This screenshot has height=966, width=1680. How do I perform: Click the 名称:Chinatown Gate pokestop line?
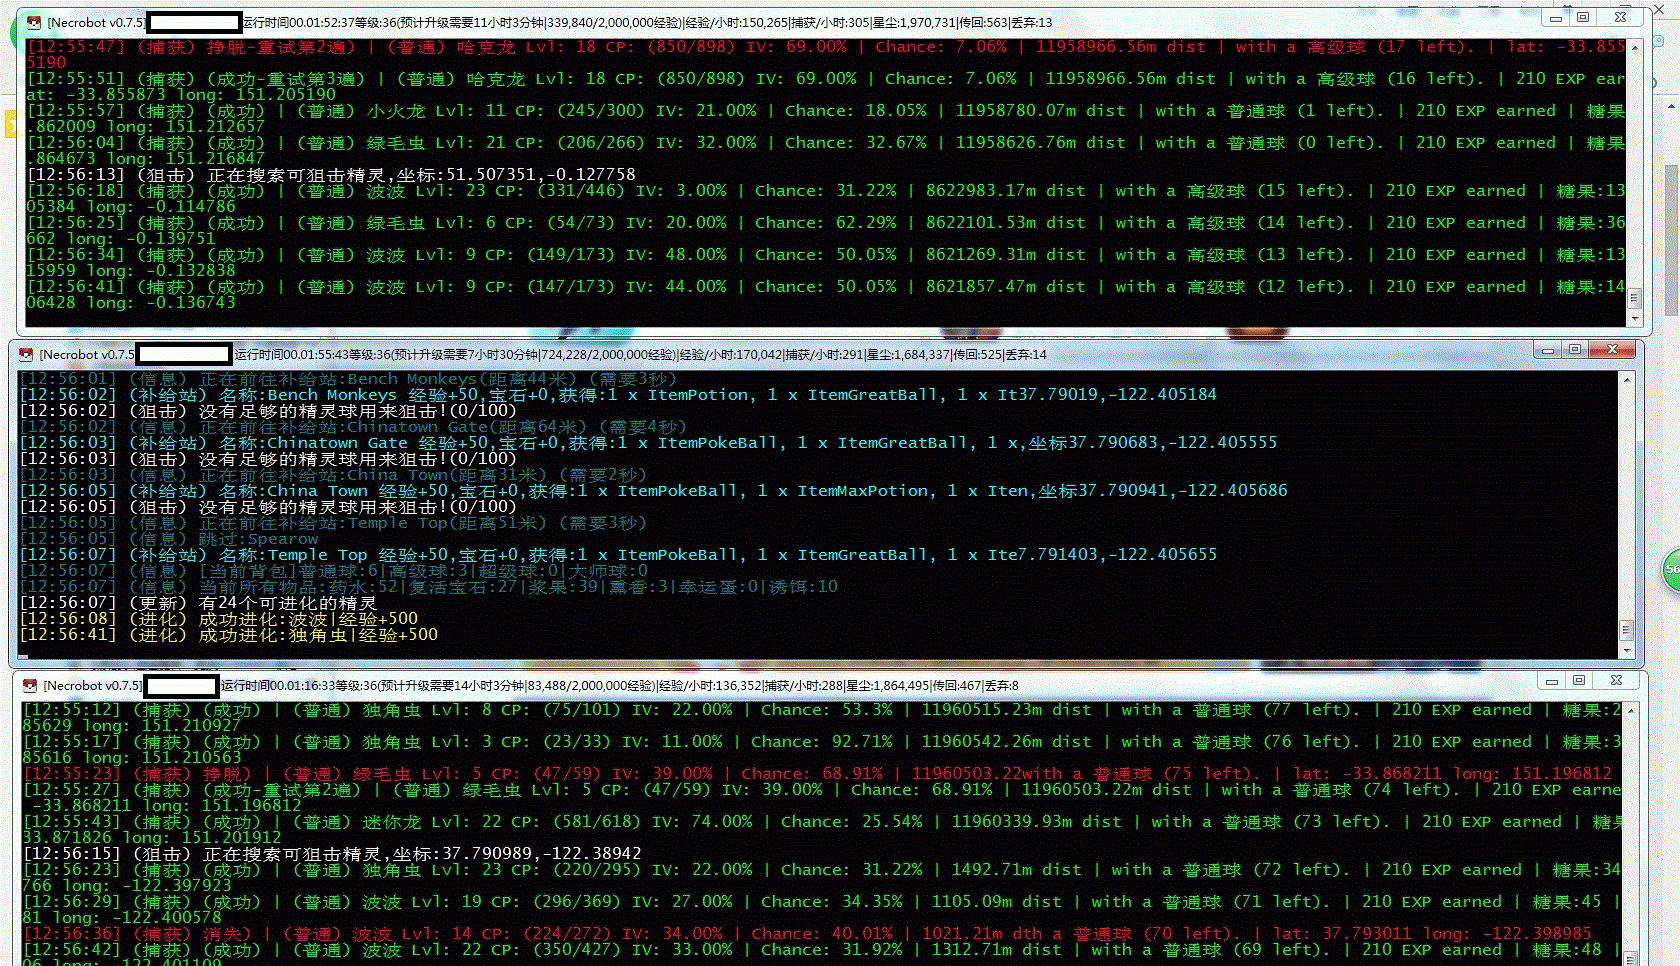click(648, 443)
